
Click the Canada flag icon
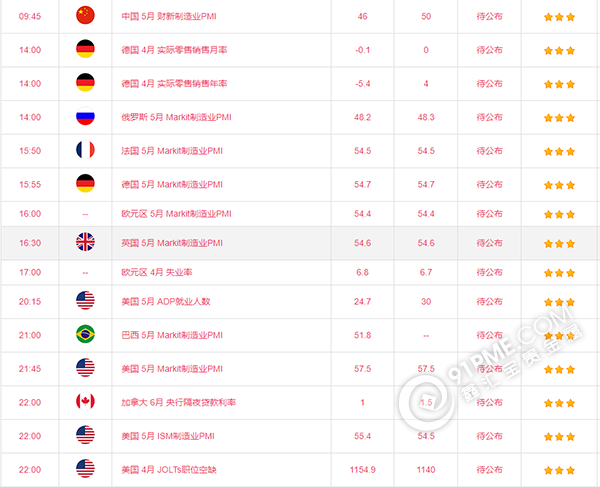[85, 402]
